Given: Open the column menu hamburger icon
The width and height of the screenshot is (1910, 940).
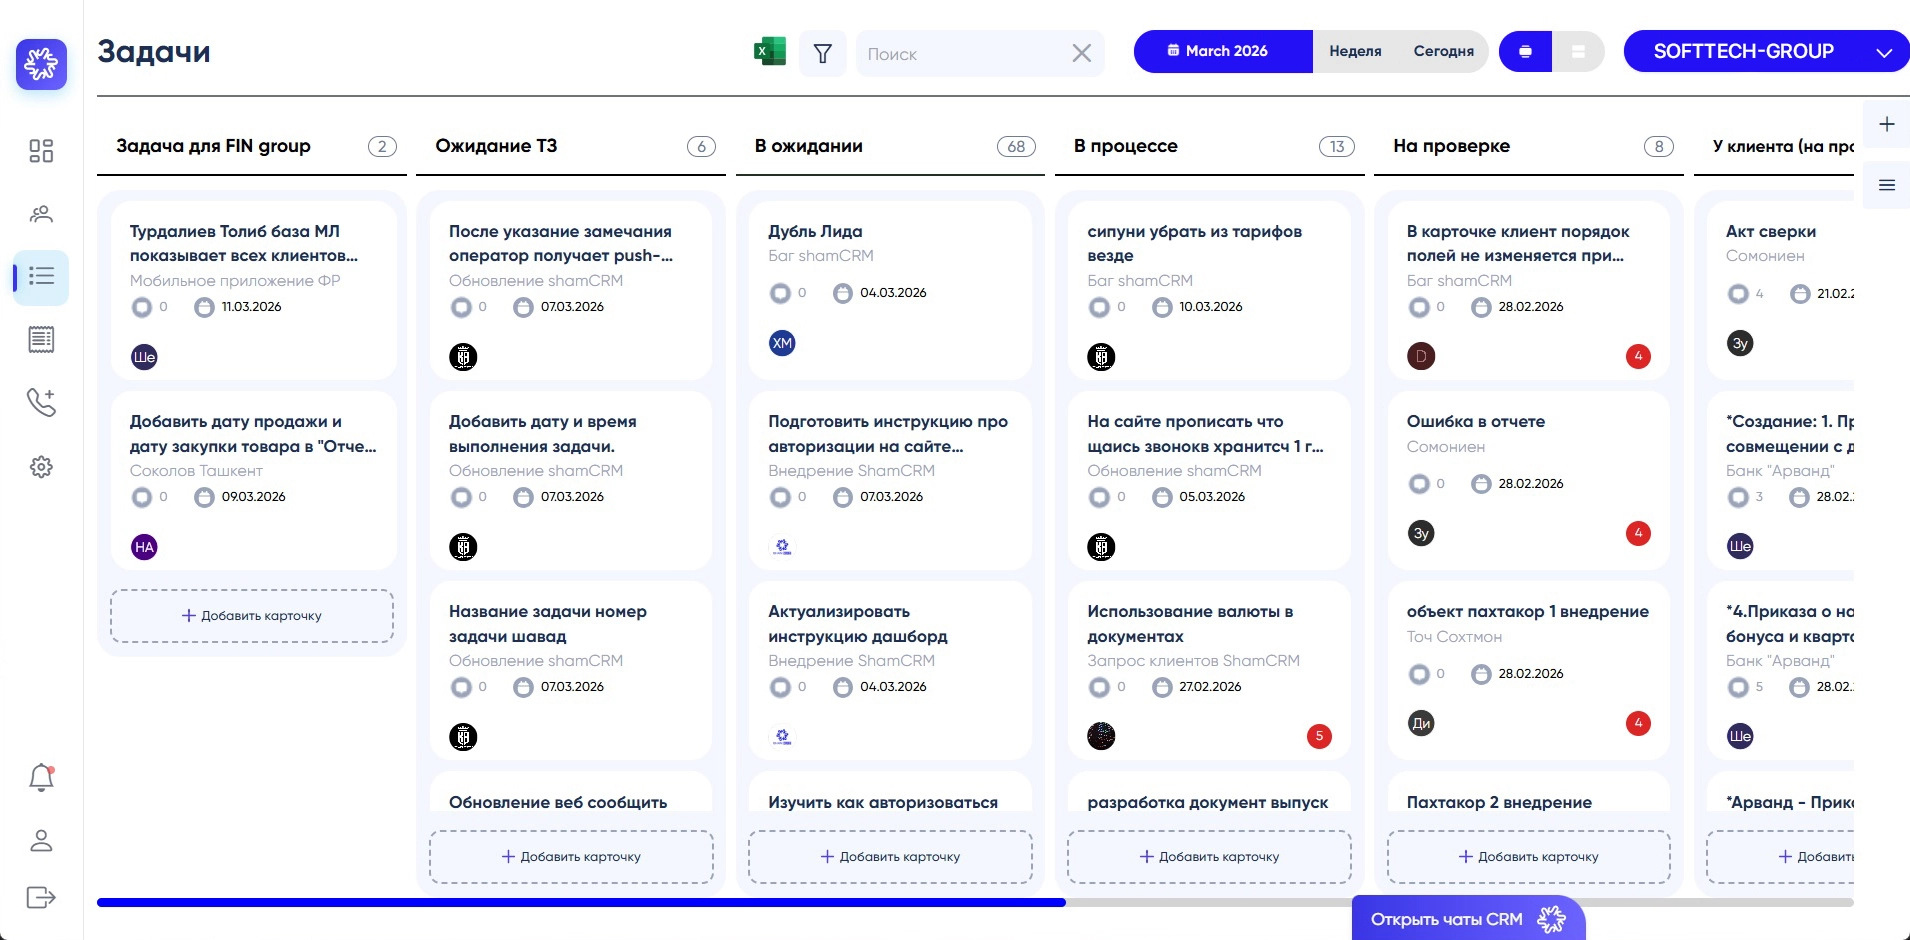Looking at the screenshot, I should (1886, 185).
